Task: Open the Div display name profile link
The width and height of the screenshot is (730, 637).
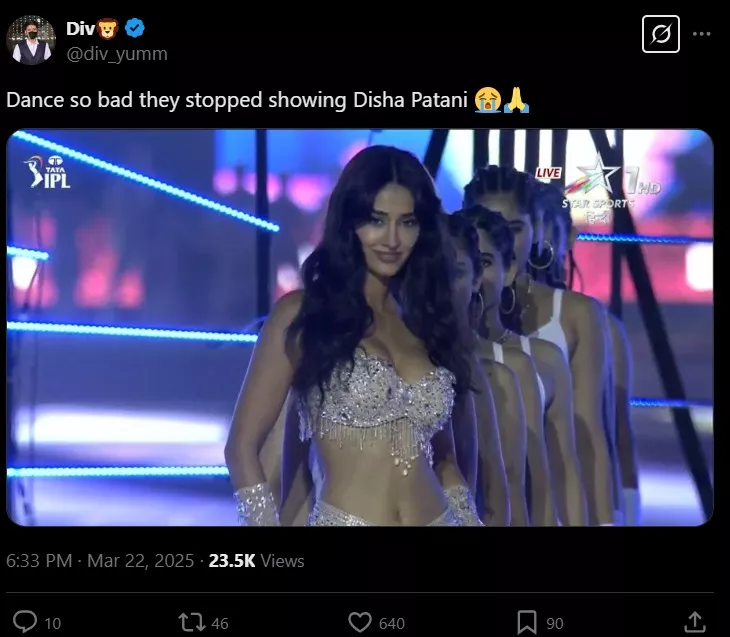Action: pos(80,29)
